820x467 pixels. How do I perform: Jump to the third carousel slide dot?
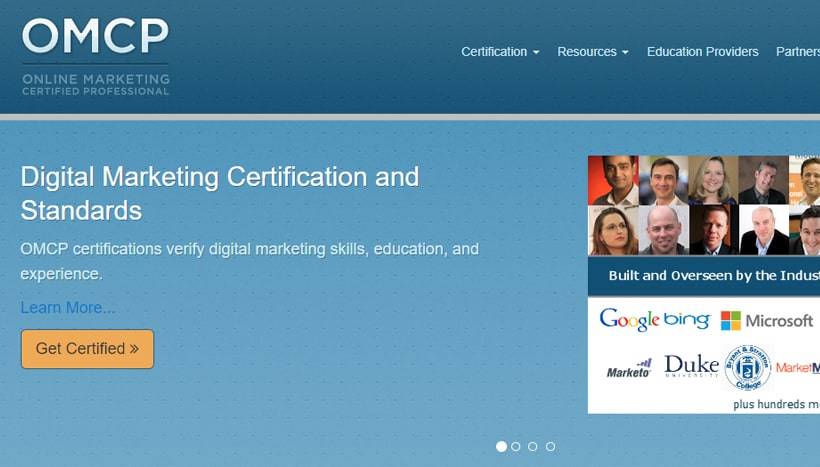coord(533,447)
